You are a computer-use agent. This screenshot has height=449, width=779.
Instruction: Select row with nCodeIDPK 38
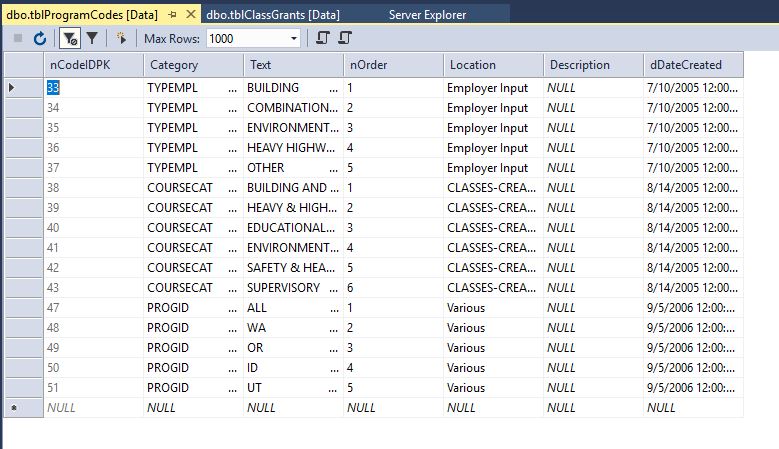(x=22, y=188)
